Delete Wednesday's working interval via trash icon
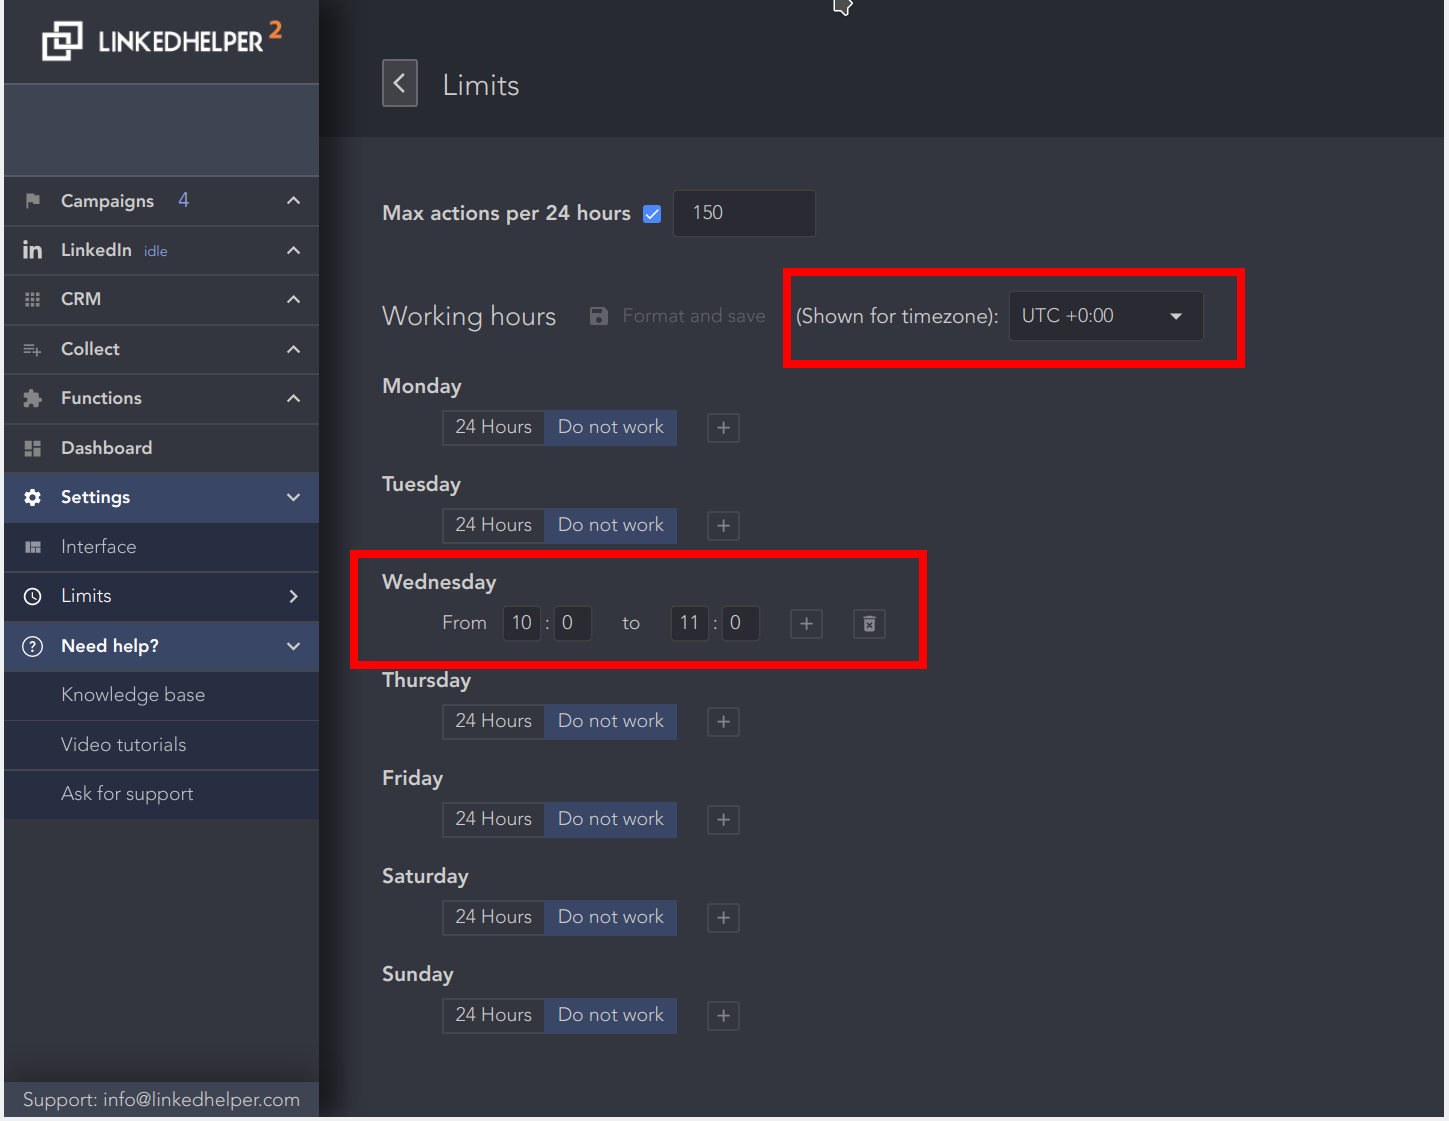1449x1121 pixels. (x=868, y=623)
